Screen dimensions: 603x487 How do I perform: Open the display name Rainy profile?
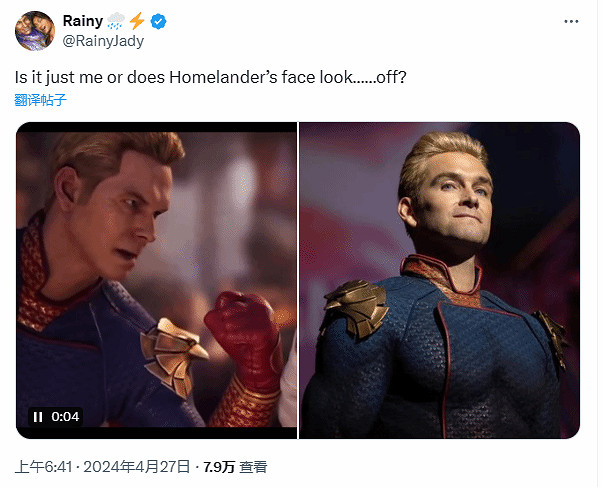pyautogui.click(x=81, y=21)
